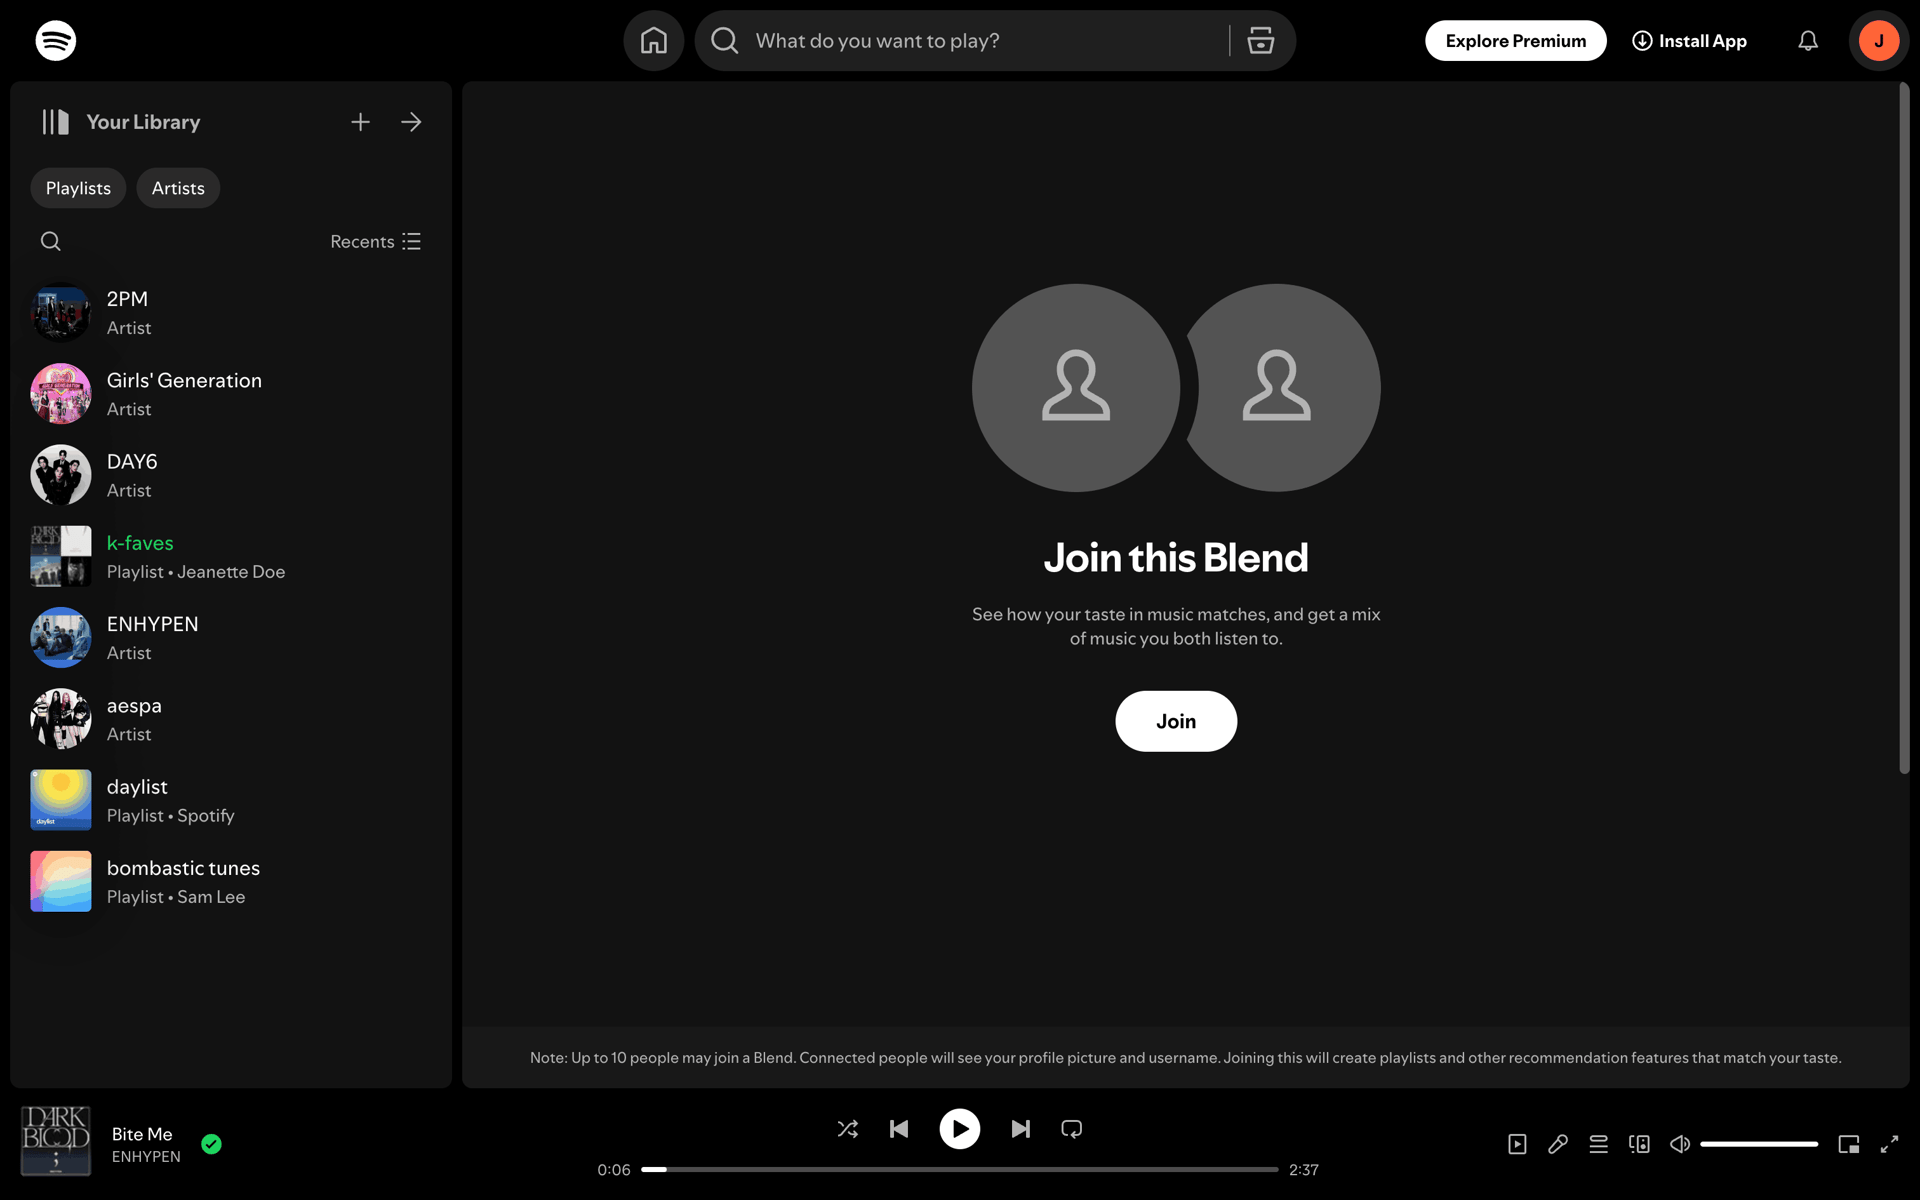Click the 2PM thumbnail image
The image size is (1920, 1200).
click(61, 313)
